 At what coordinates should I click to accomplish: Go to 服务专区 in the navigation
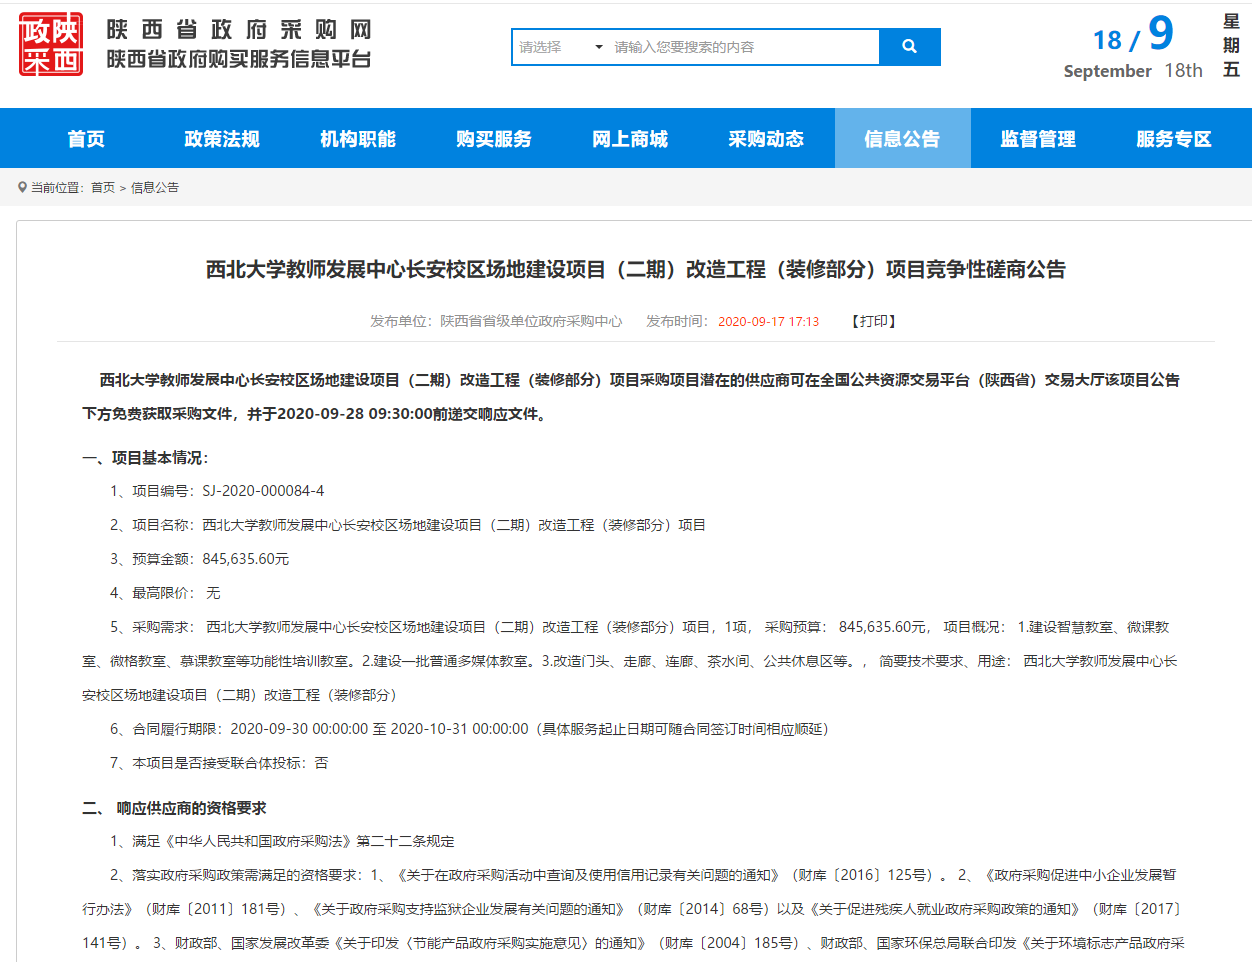click(1174, 139)
